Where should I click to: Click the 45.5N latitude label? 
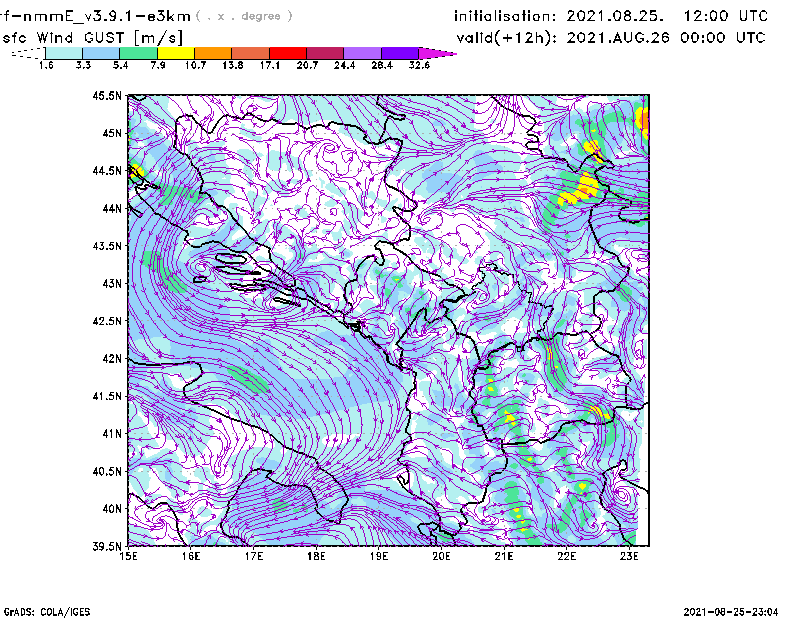tap(107, 95)
